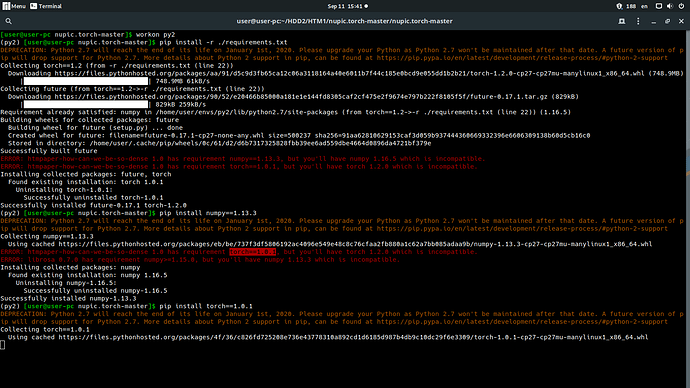Minimize the terminal window

(x=653, y=21)
